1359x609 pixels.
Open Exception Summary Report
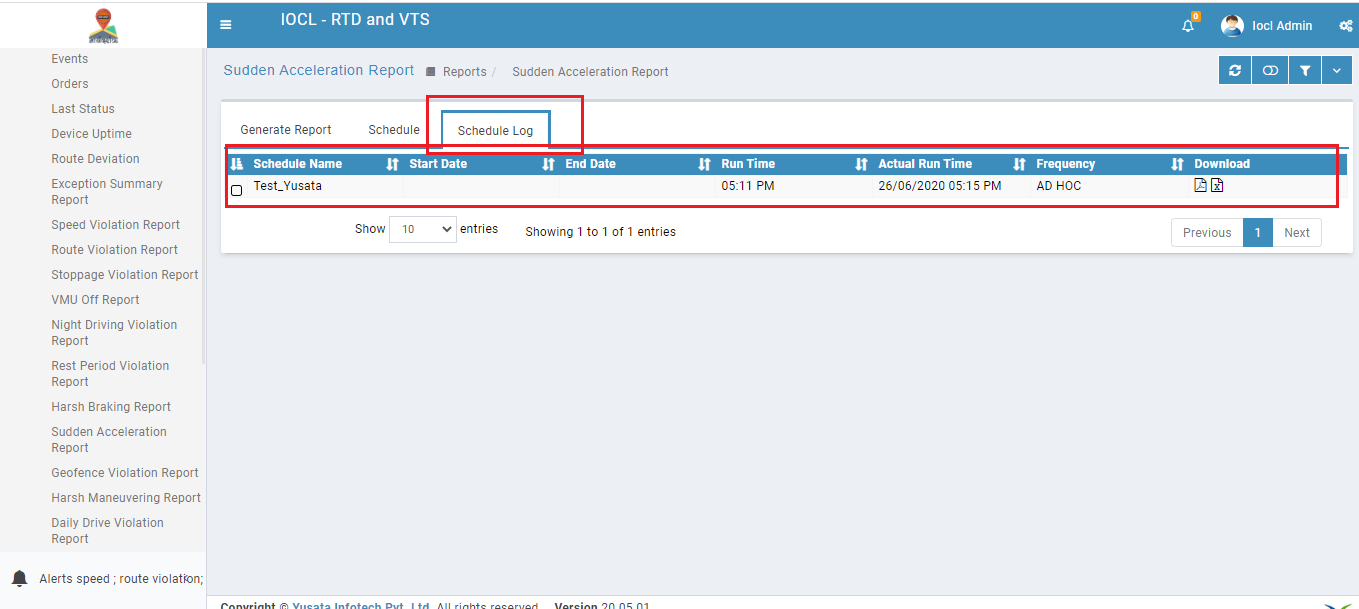(x=107, y=192)
